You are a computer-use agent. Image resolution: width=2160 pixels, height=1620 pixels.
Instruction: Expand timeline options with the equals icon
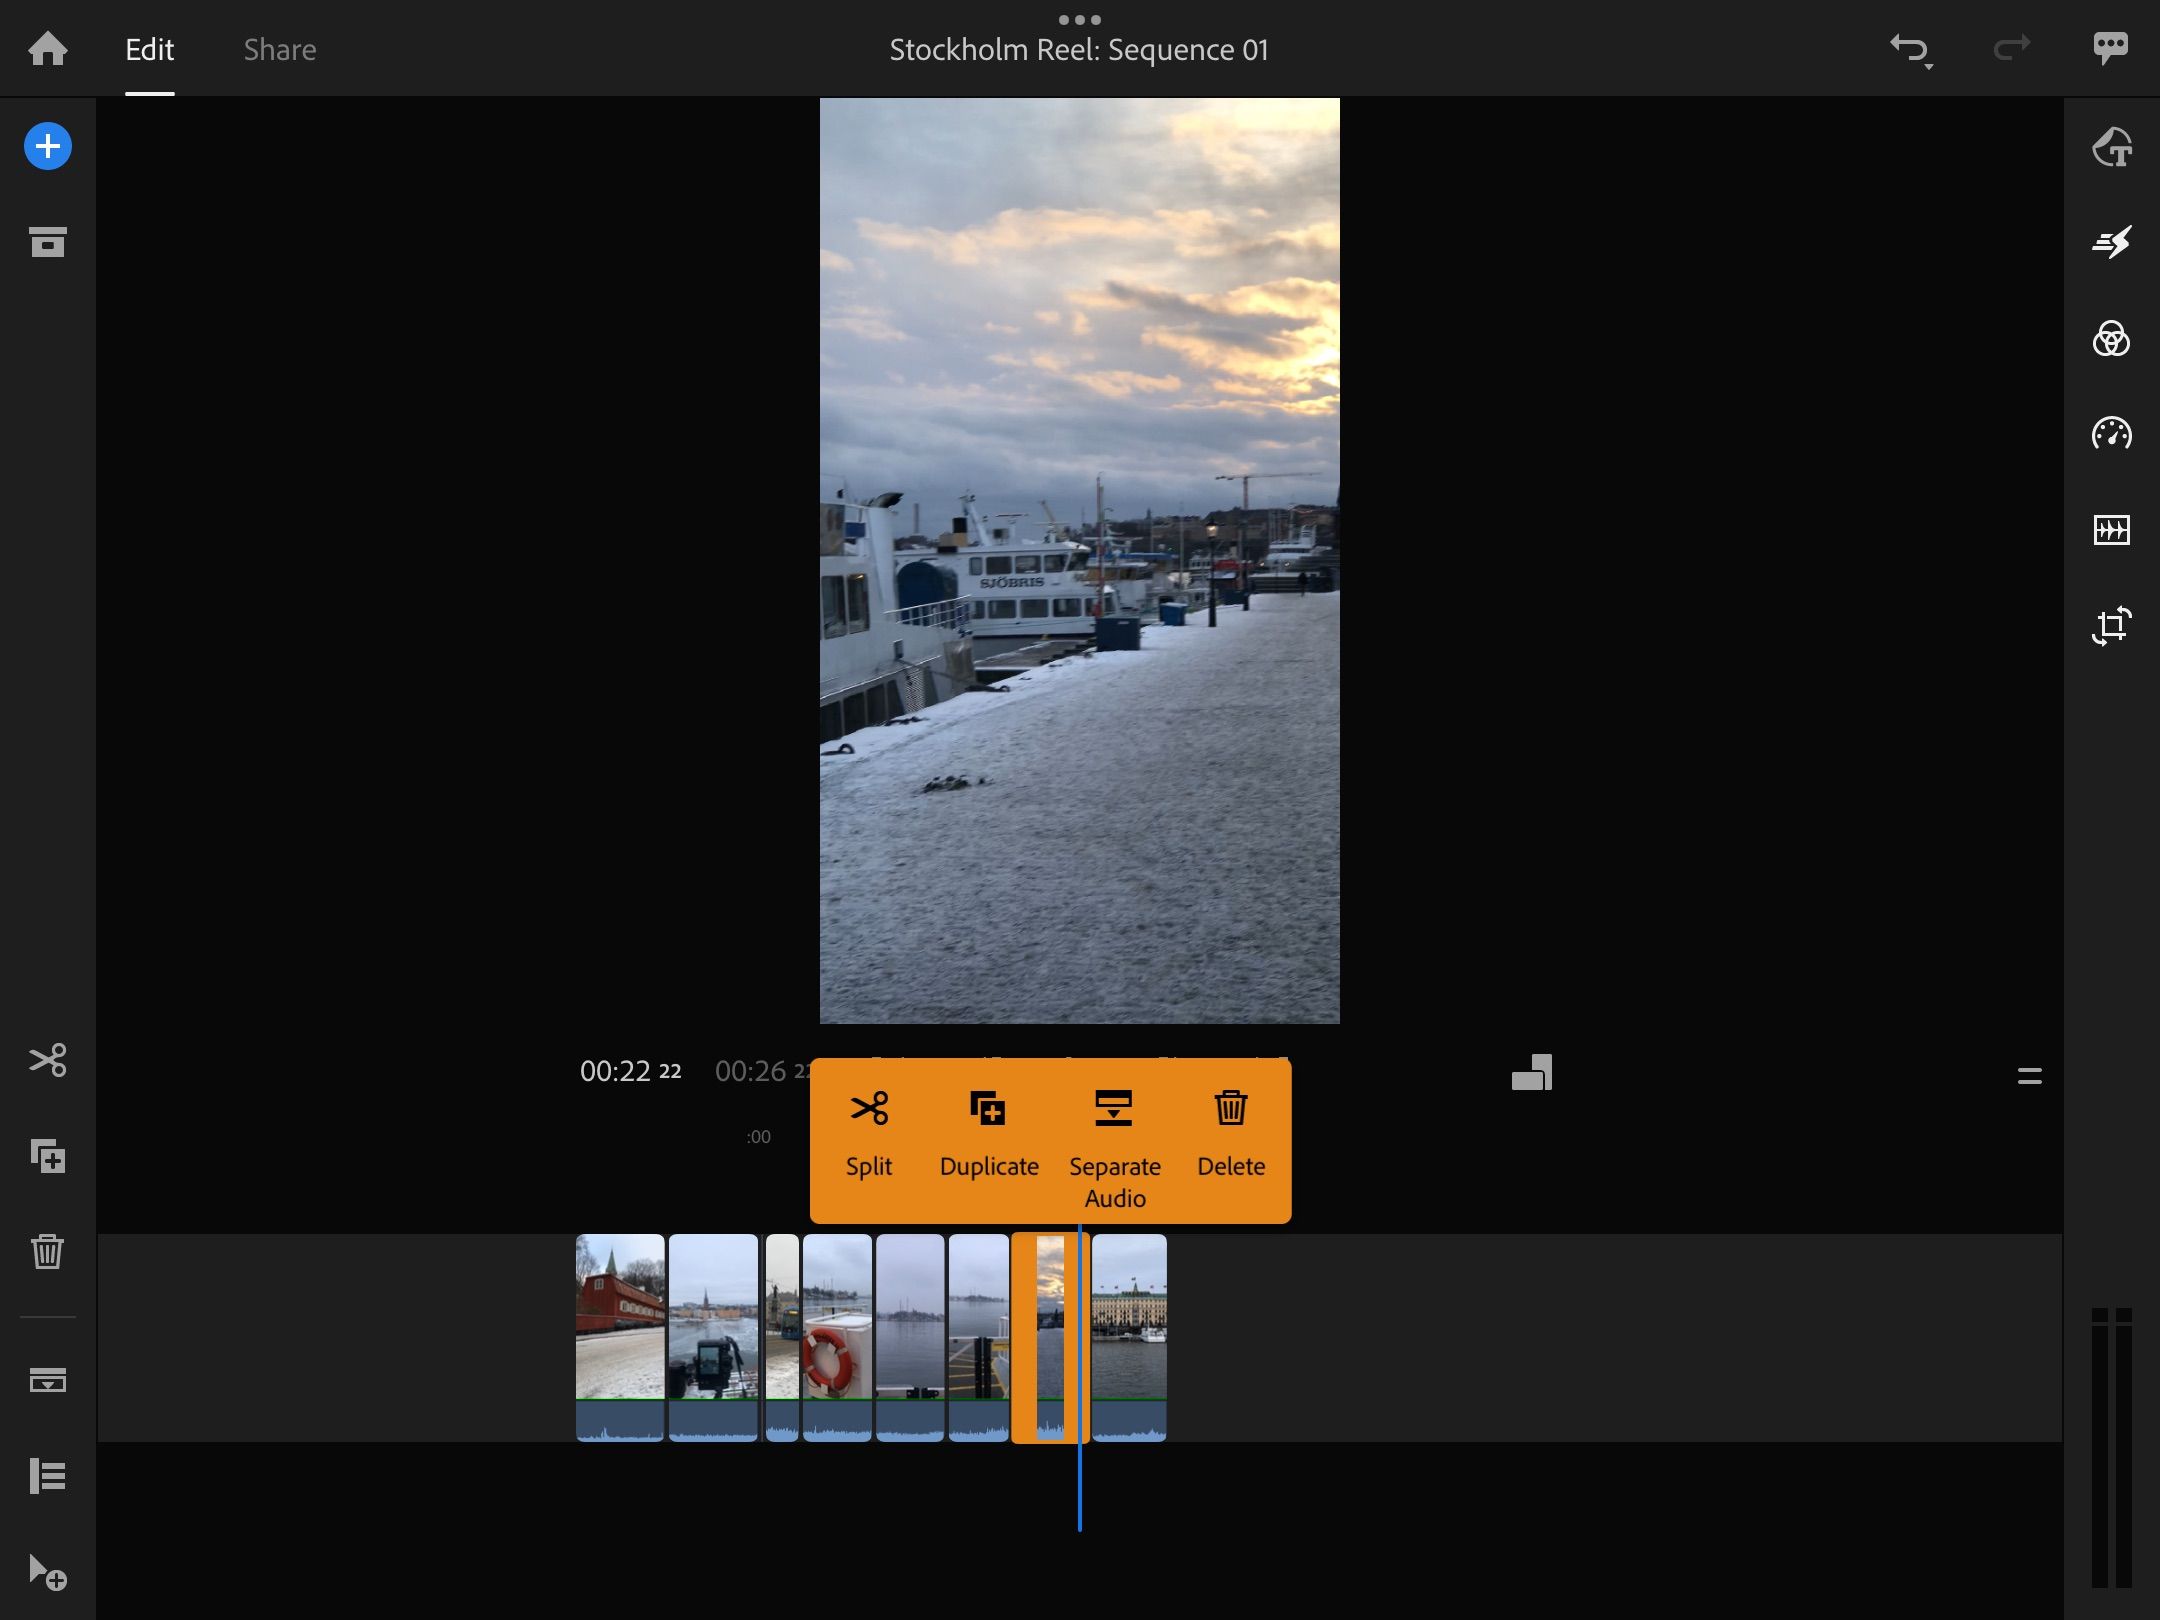point(2029,1076)
